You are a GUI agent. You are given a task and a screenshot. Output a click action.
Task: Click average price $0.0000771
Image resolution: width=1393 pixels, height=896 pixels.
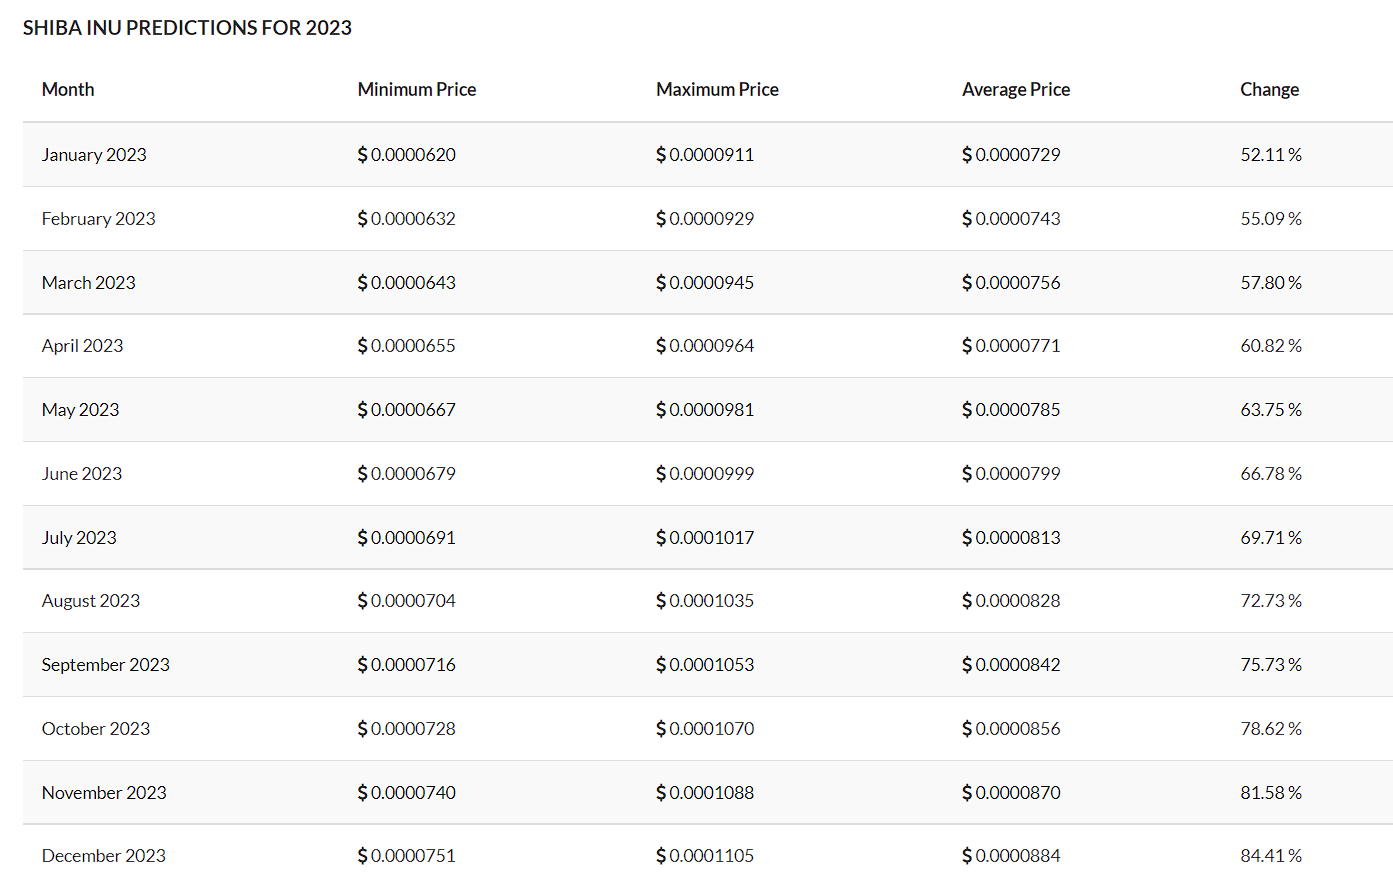1011,345
